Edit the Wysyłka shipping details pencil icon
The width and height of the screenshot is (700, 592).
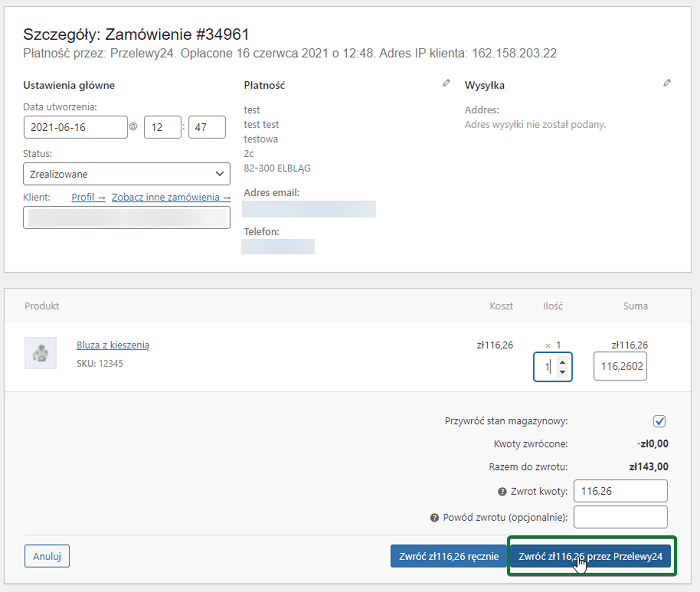(x=667, y=83)
